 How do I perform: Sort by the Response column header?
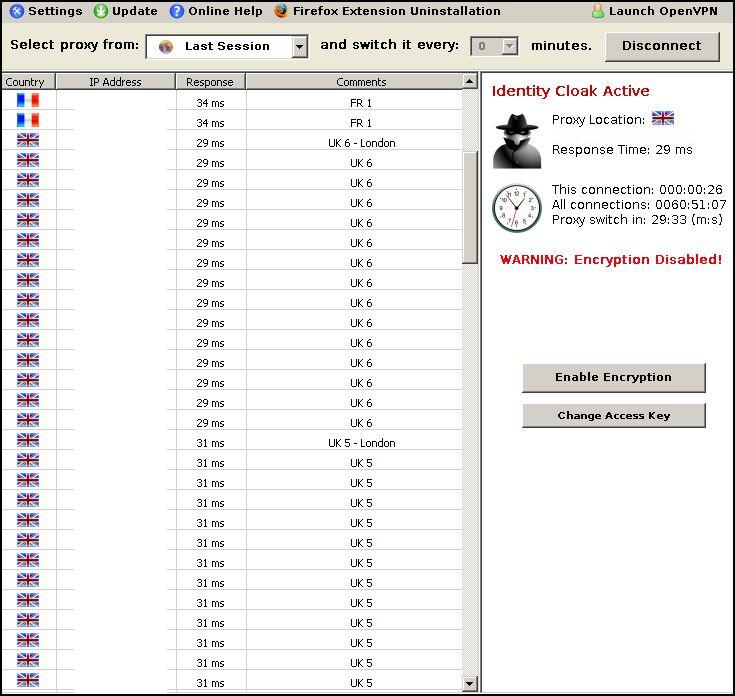[x=210, y=82]
